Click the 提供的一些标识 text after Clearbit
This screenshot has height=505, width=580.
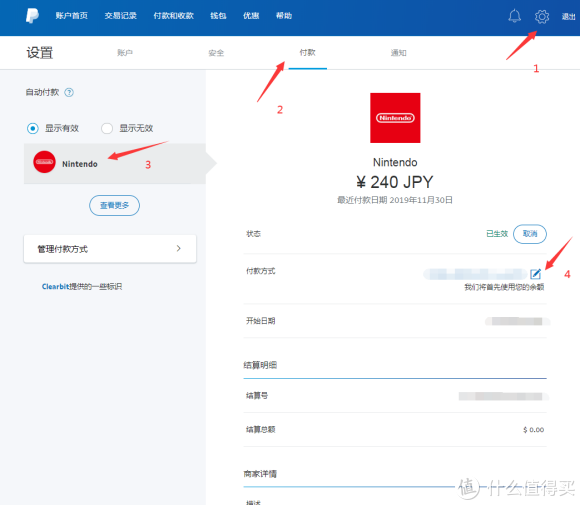click(x=96, y=286)
